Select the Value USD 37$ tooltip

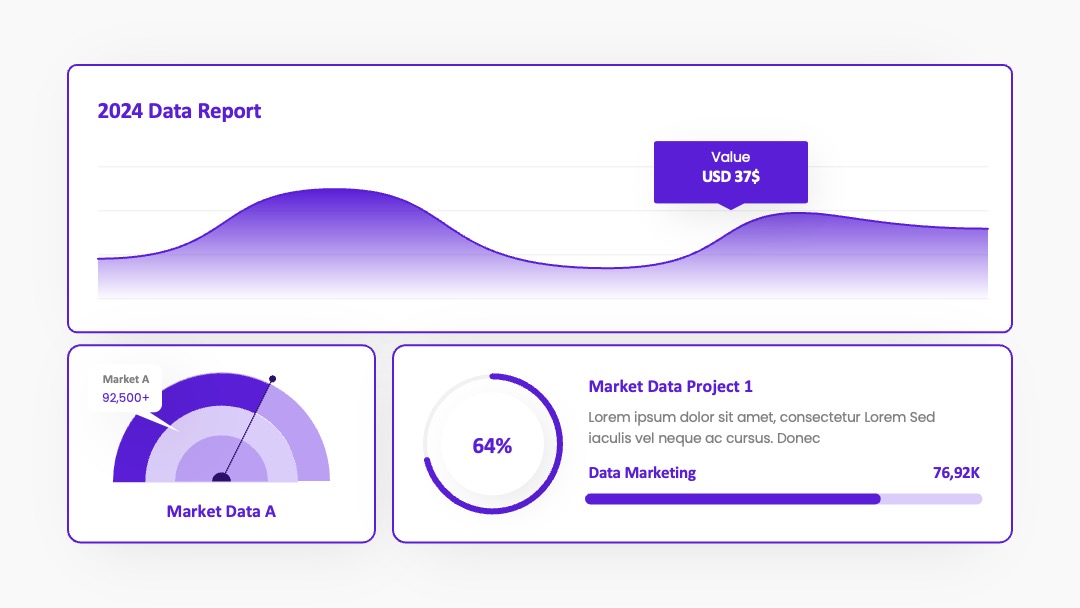(731, 172)
